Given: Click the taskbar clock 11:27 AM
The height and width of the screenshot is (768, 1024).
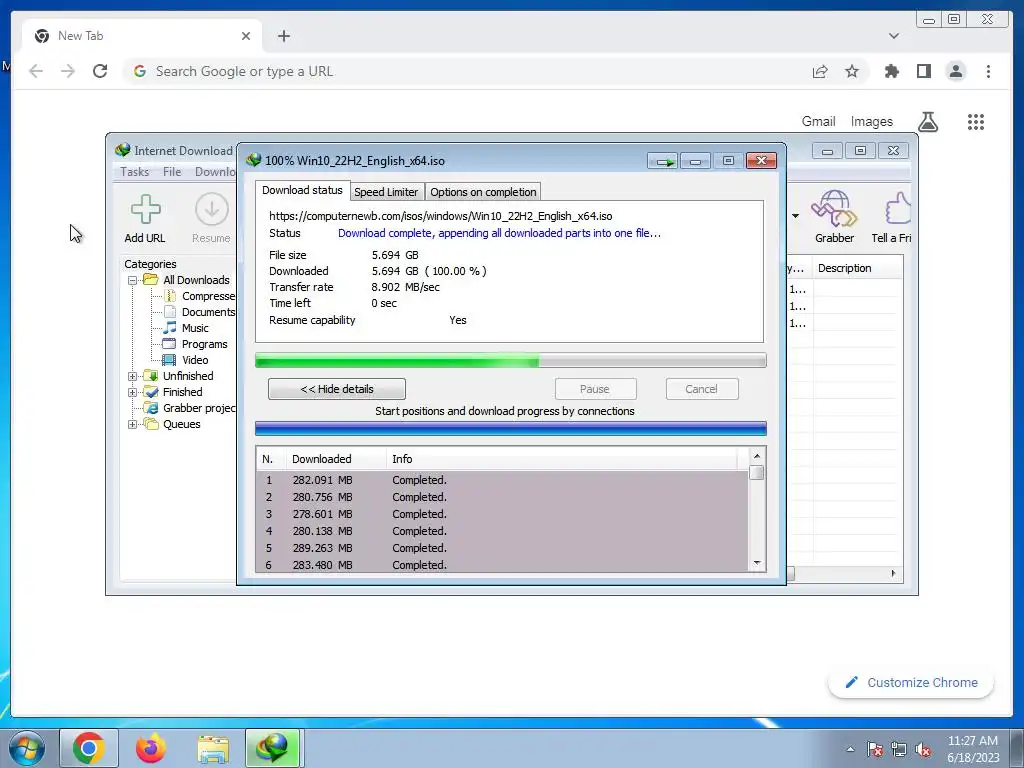Looking at the screenshot, I should click(x=973, y=741).
